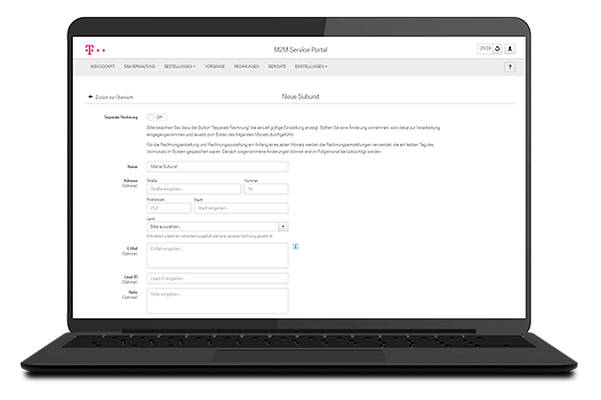The width and height of the screenshot is (601, 400).
Task: Open the user profile icon
Action: 510,47
